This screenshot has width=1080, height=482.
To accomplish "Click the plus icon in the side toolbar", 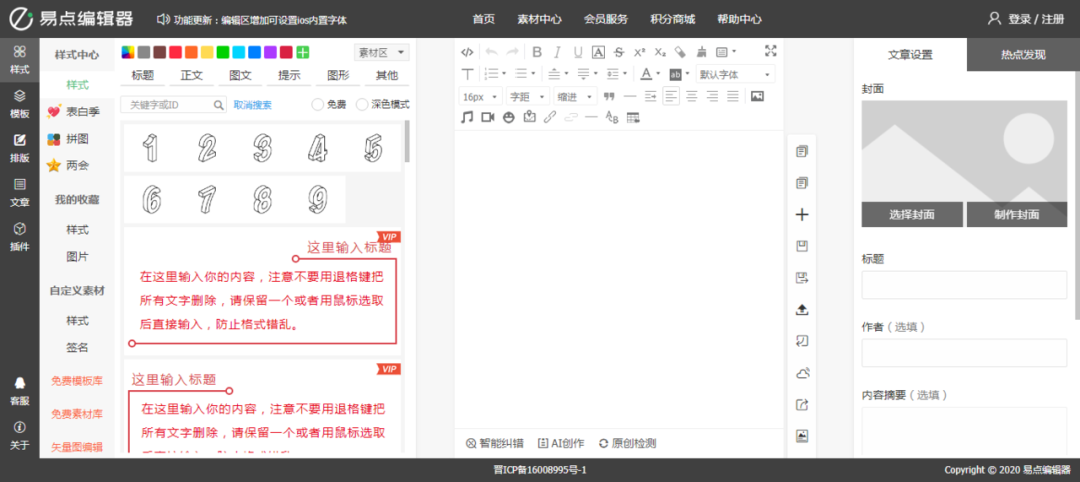I will 801,215.
